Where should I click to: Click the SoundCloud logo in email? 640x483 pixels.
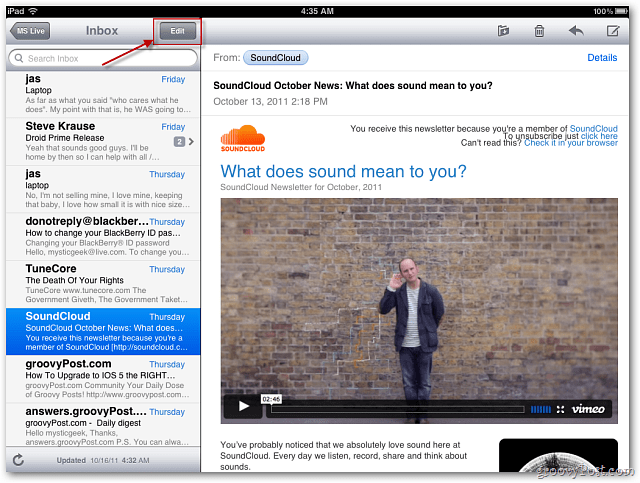coord(243,139)
